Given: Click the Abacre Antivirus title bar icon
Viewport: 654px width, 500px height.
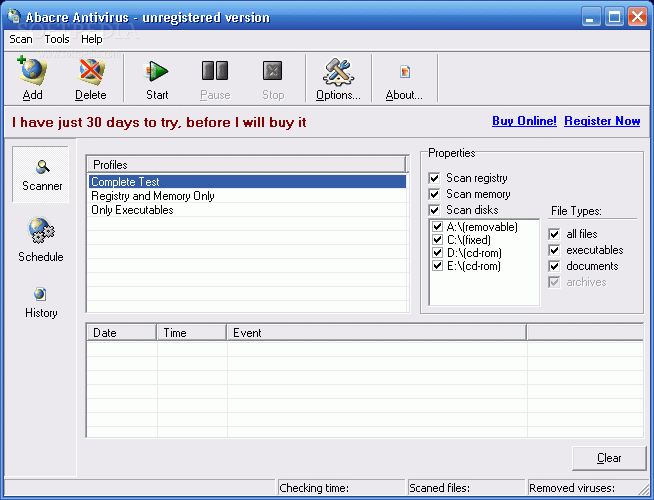Looking at the screenshot, I should (14, 16).
